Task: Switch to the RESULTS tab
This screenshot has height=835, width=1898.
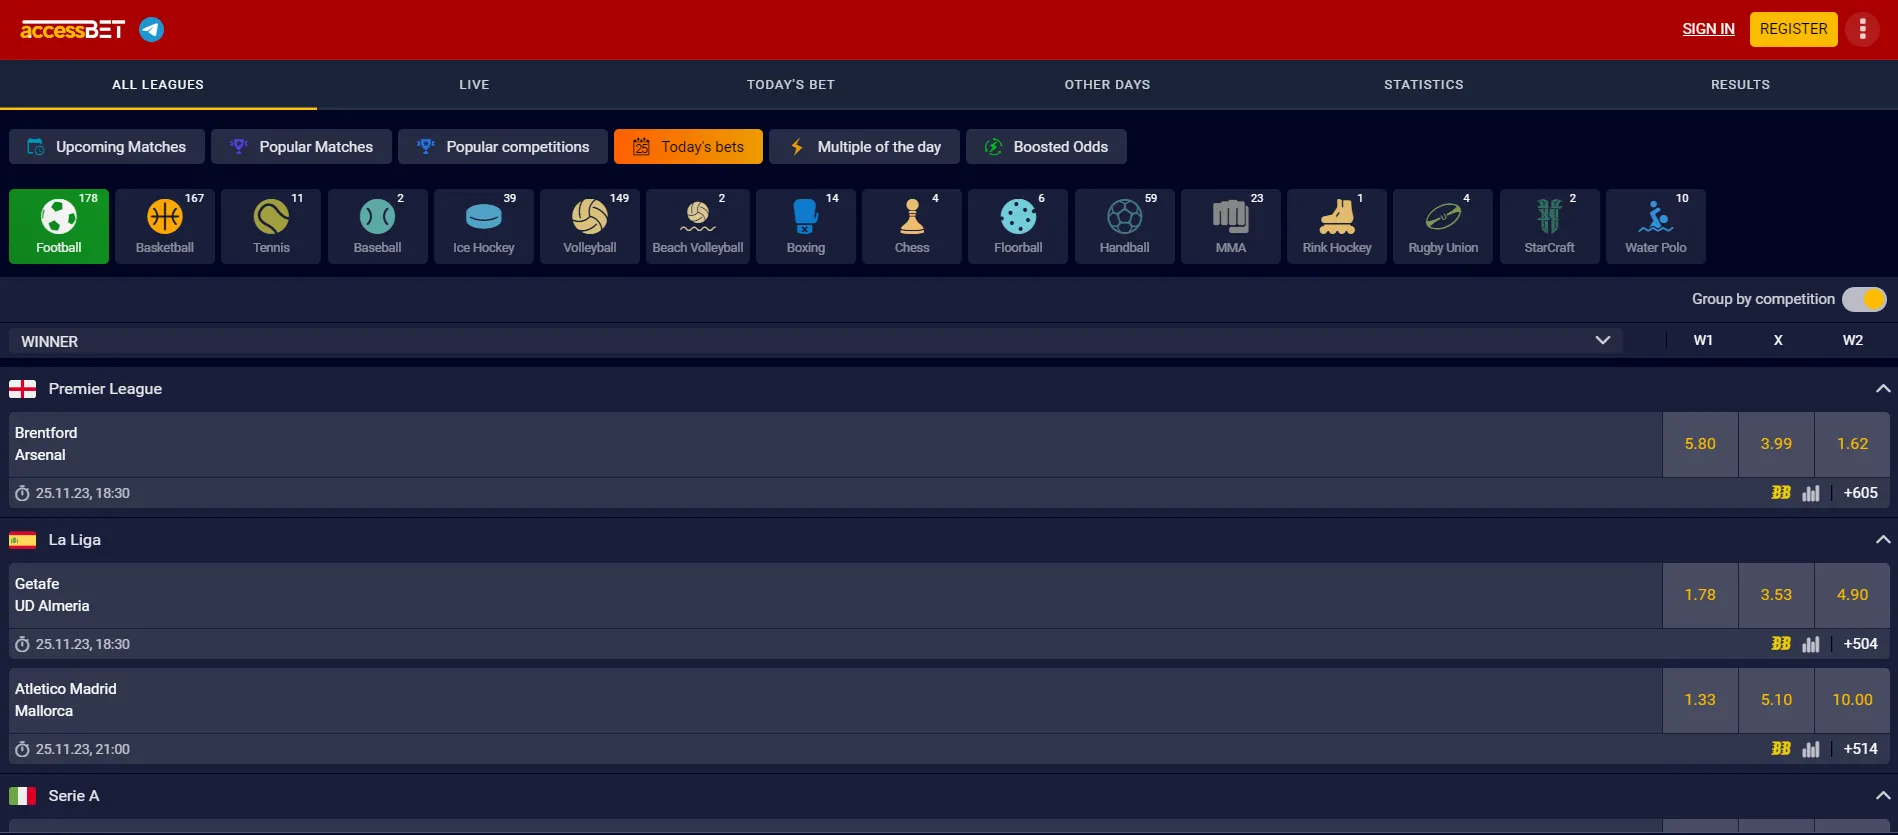Action: pyautogui.click(x=1740, y=85)
